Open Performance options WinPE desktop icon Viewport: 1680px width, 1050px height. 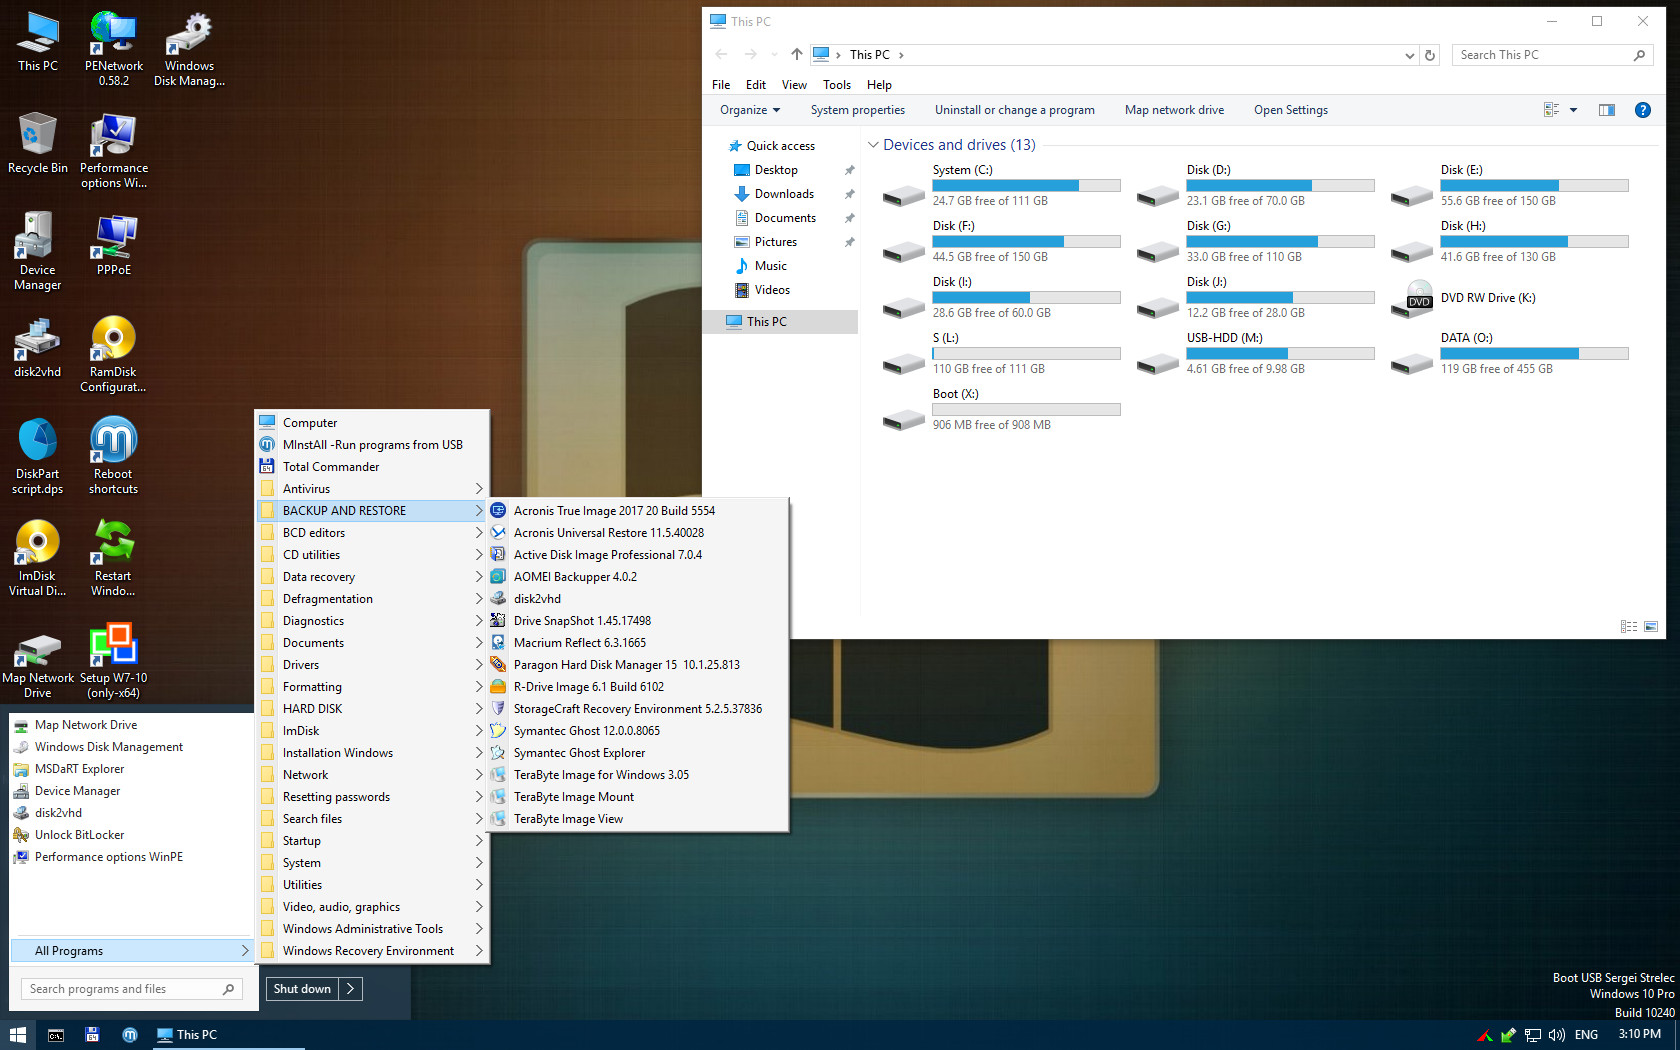click(113, 150)
